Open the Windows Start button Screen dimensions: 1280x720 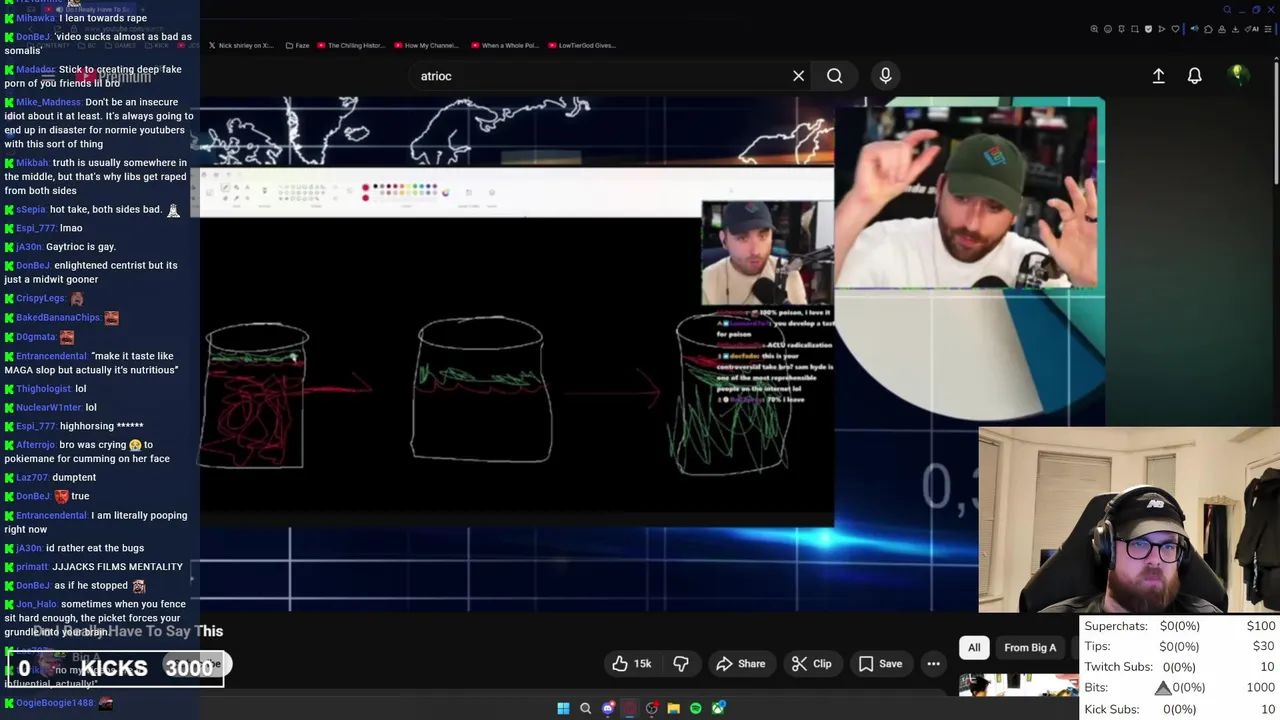tap(563, 709)
